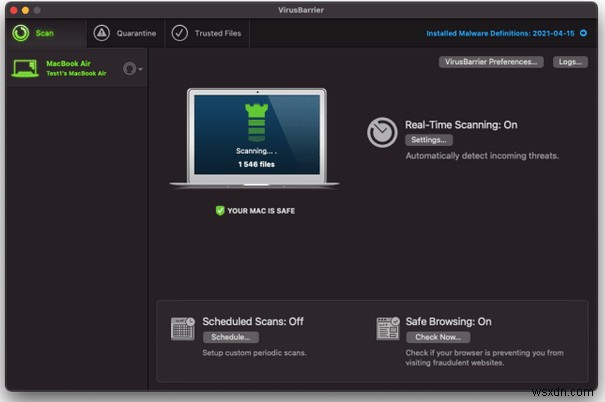Click the MacBook Air device icon in sidebar
This screenshot has width=605, height=402.
pyautogui.click(x=25, y=68)
